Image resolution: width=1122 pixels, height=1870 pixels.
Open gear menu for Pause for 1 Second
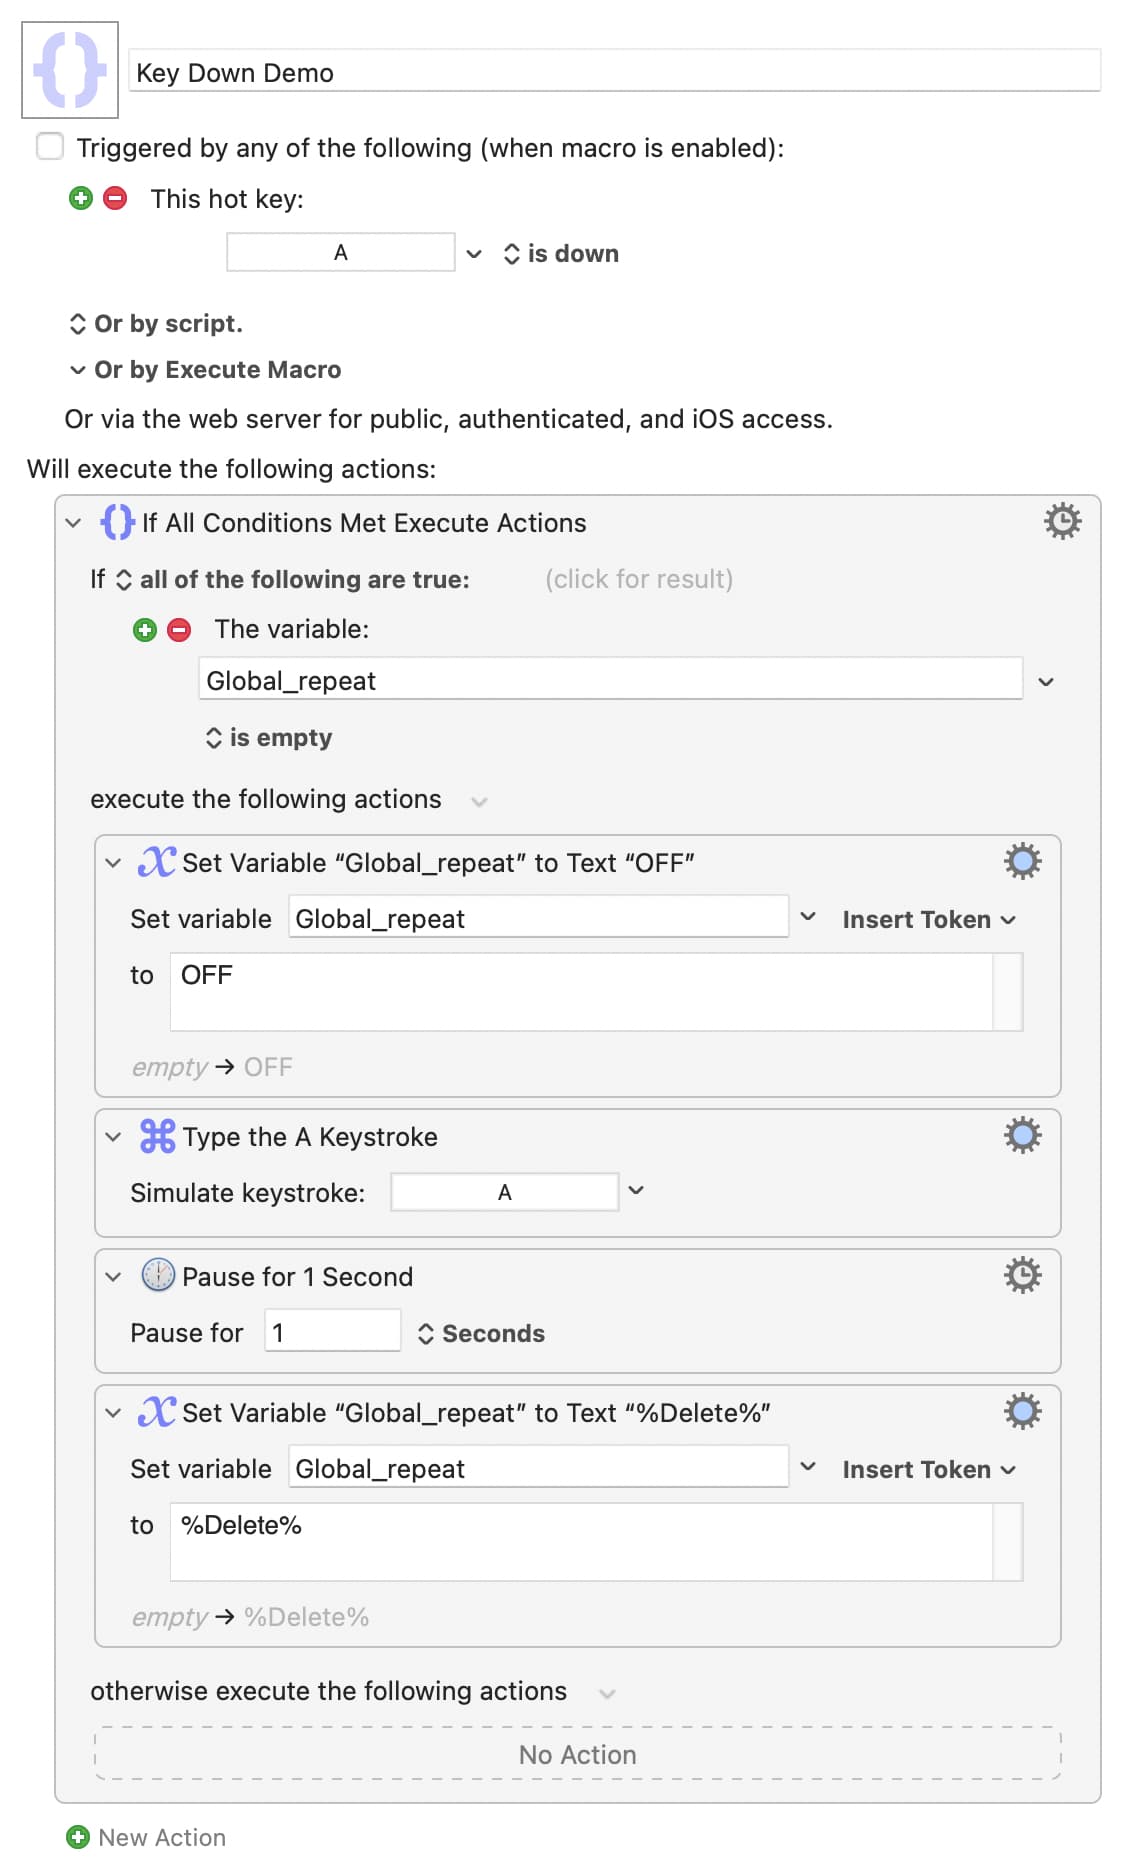click(1022, 1275)
